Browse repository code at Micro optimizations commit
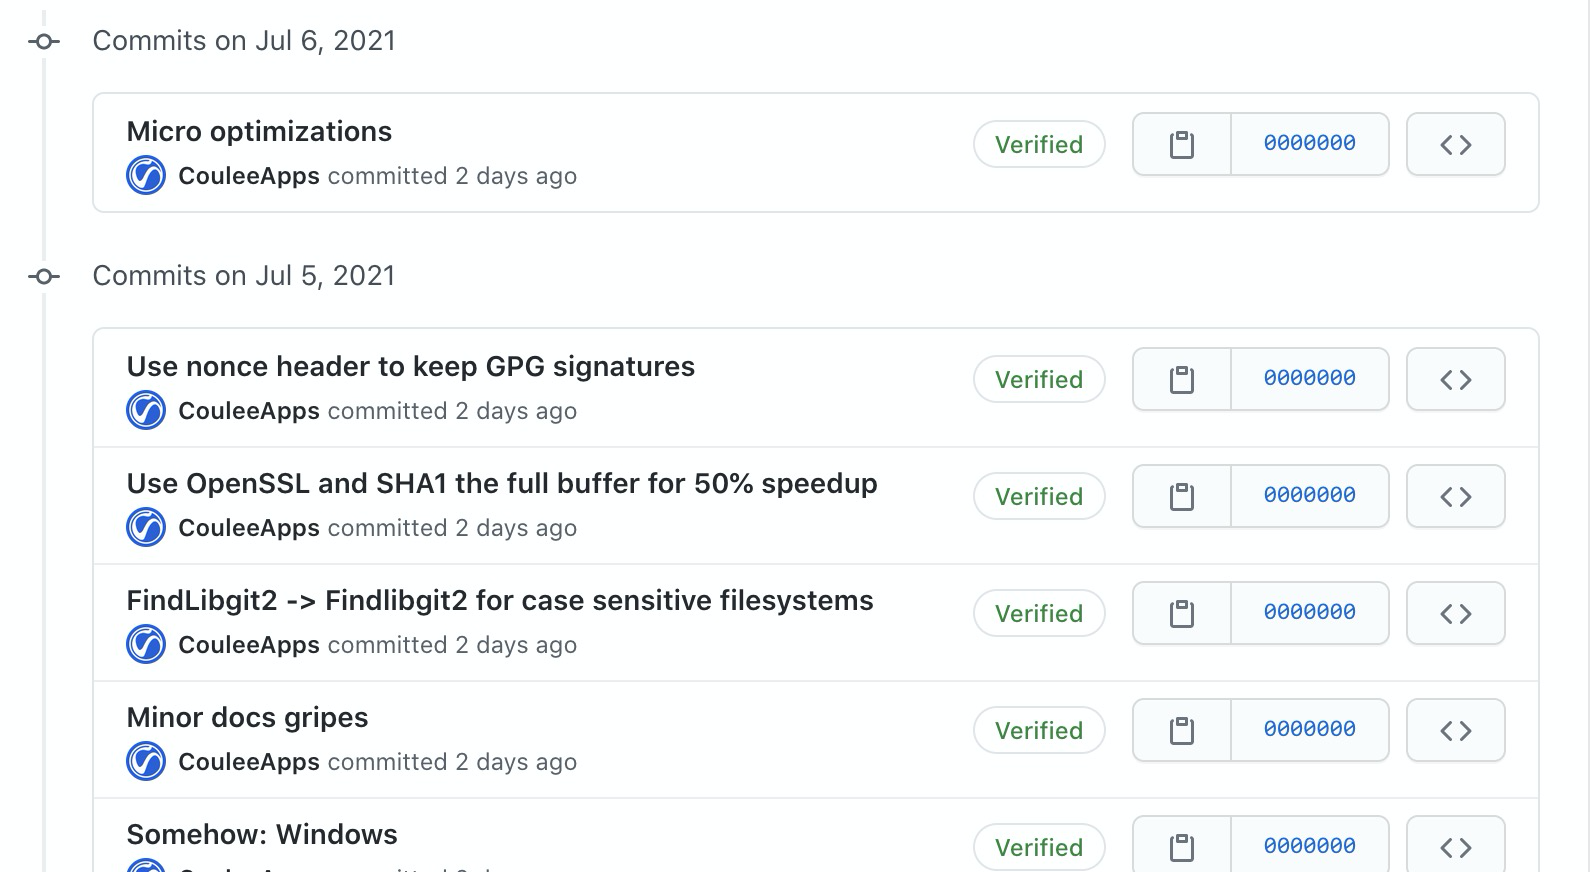 coord(1455,144)
